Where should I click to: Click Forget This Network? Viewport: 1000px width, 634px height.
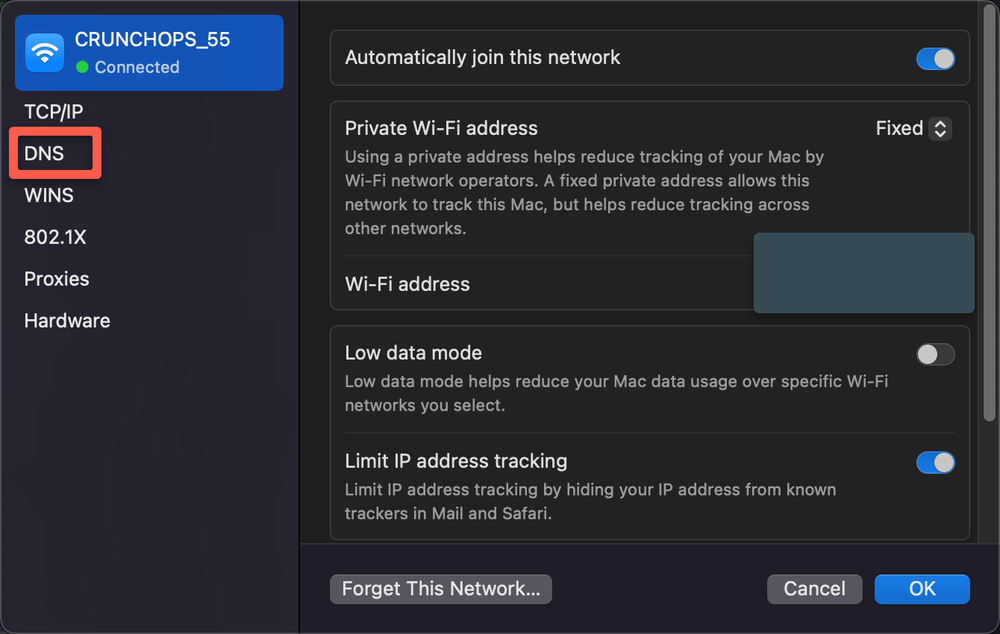click(x=440, y=589)
